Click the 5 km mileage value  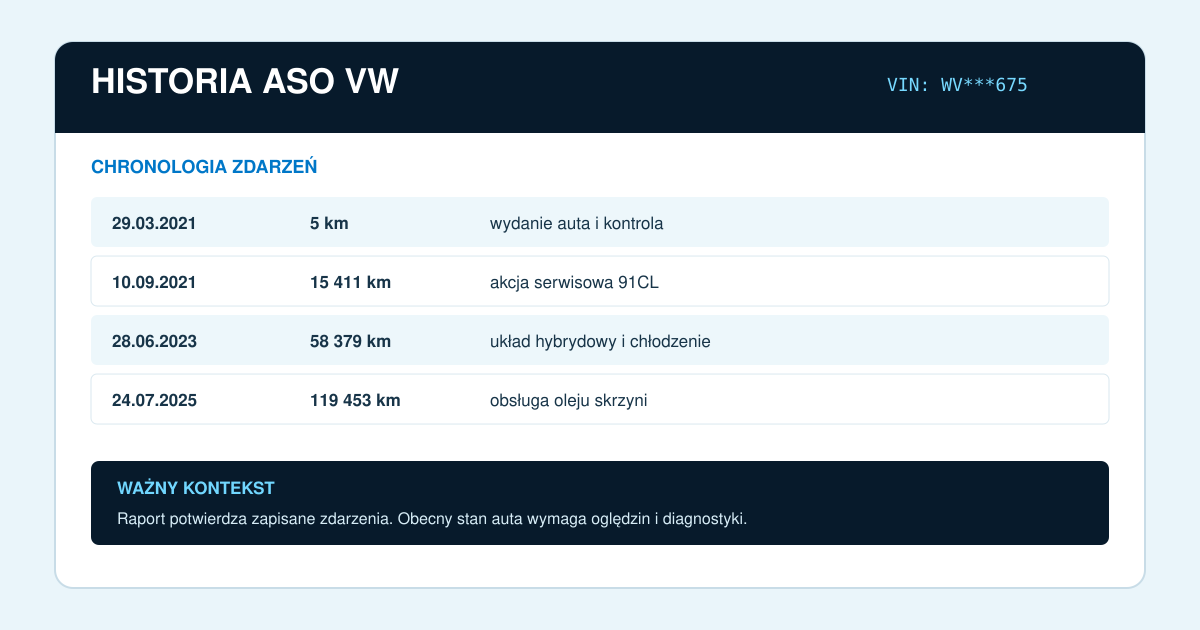[x=329, y=223]
